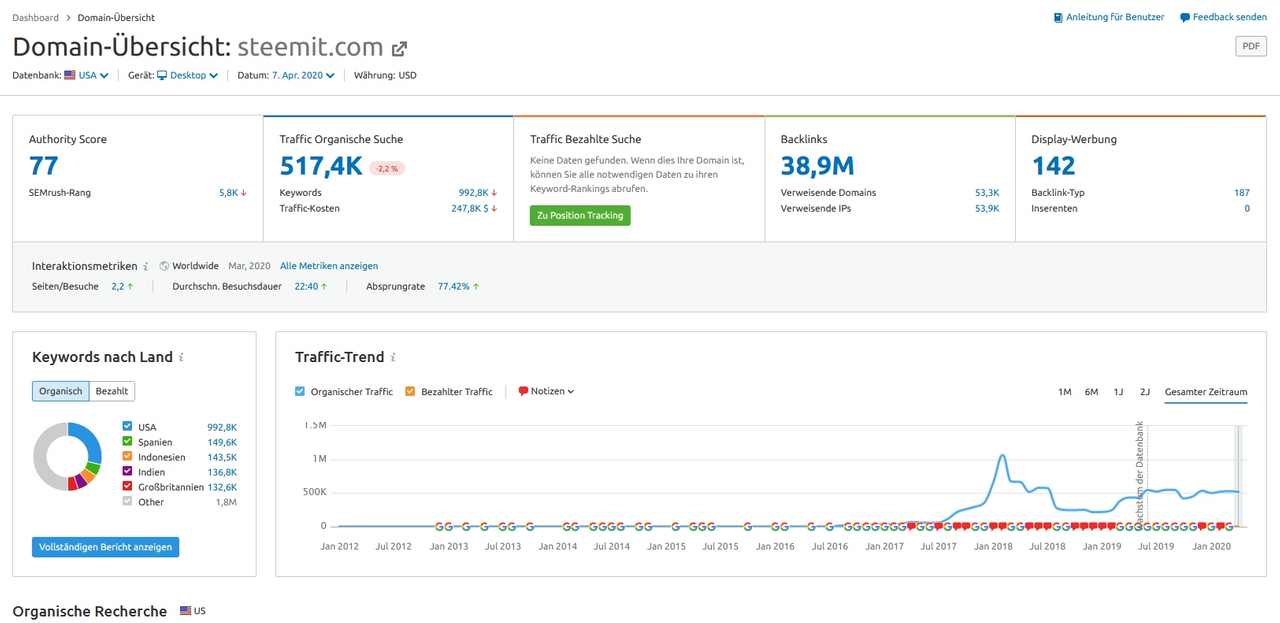Click the Display-Werbung value 142
This screenshot has height=623, width=1280.
coord(1053,166)
